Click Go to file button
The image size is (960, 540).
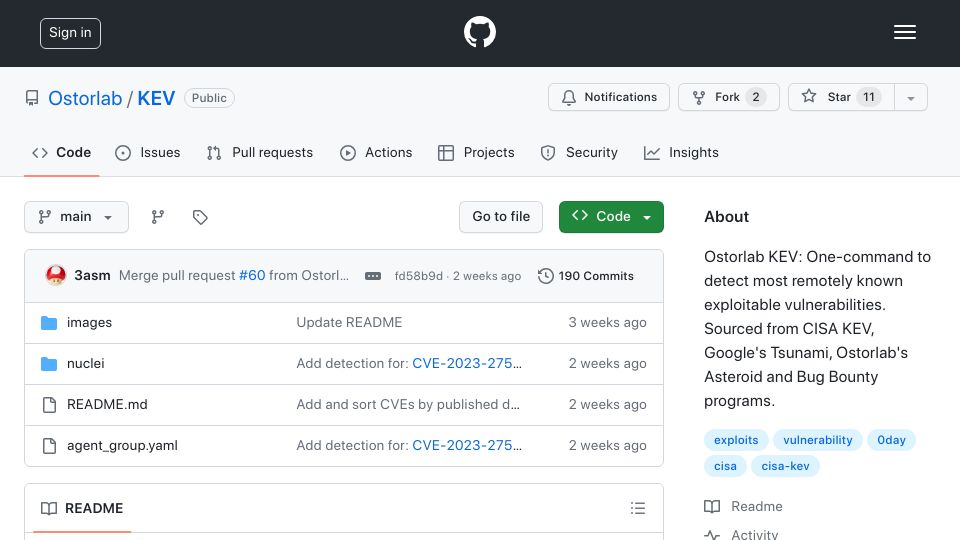(x=501, y=217)
